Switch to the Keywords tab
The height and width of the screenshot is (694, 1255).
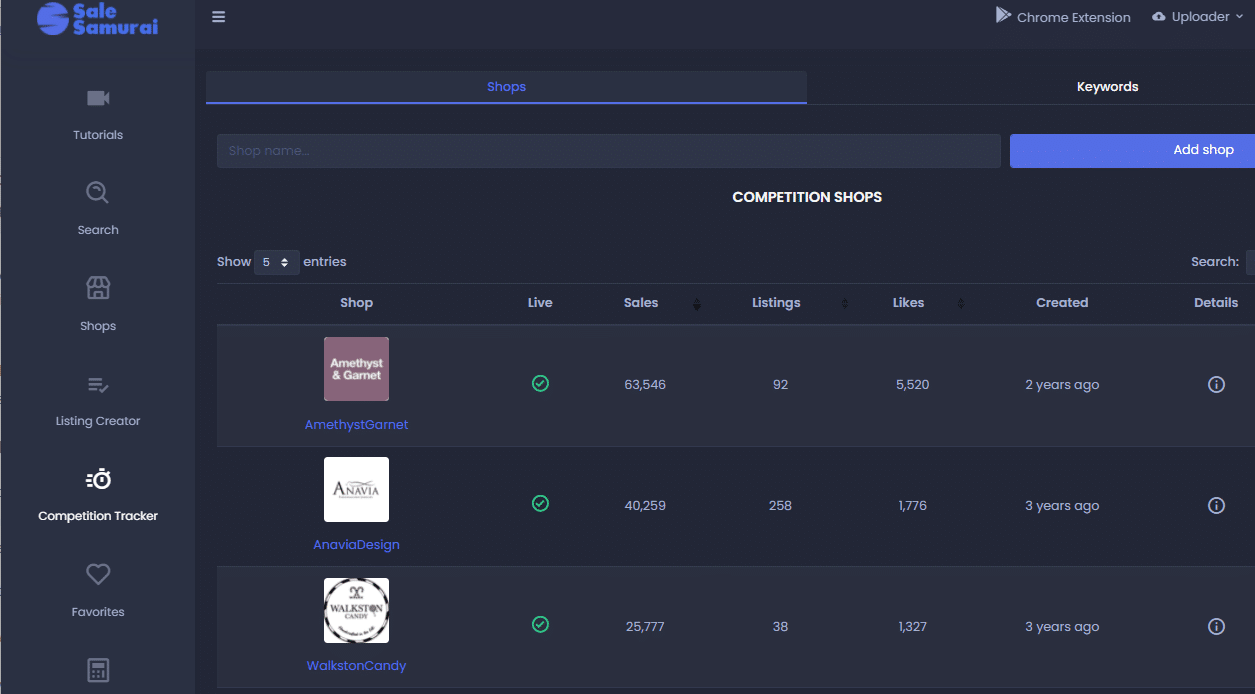coord(1107,86)
